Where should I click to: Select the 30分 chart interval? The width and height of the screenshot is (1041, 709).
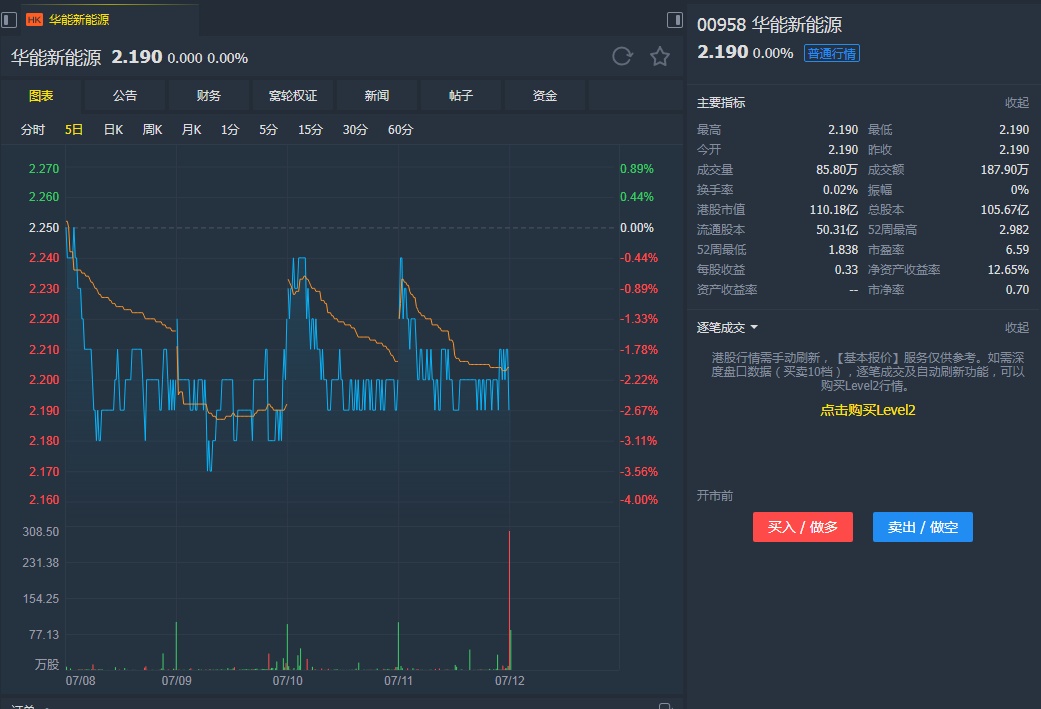tap(355, 129)
